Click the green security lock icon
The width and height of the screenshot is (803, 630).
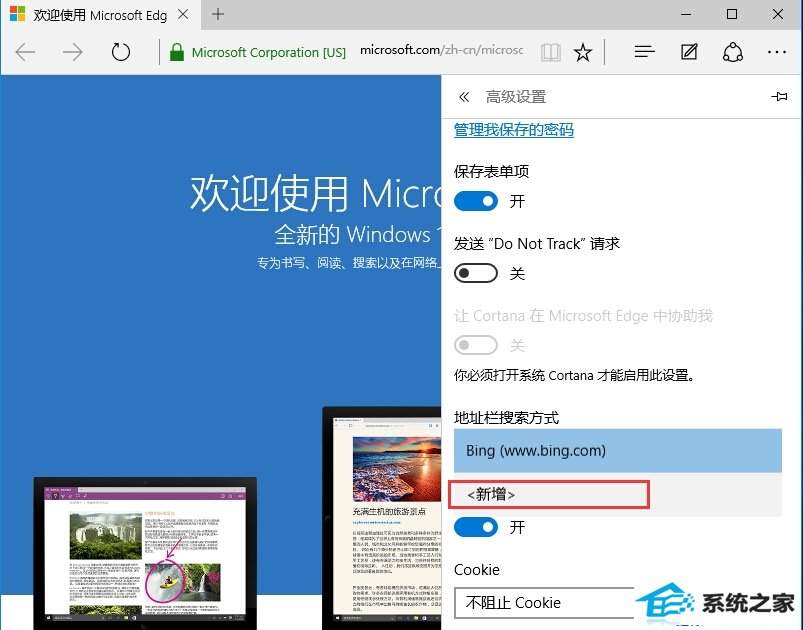point(177,52)
